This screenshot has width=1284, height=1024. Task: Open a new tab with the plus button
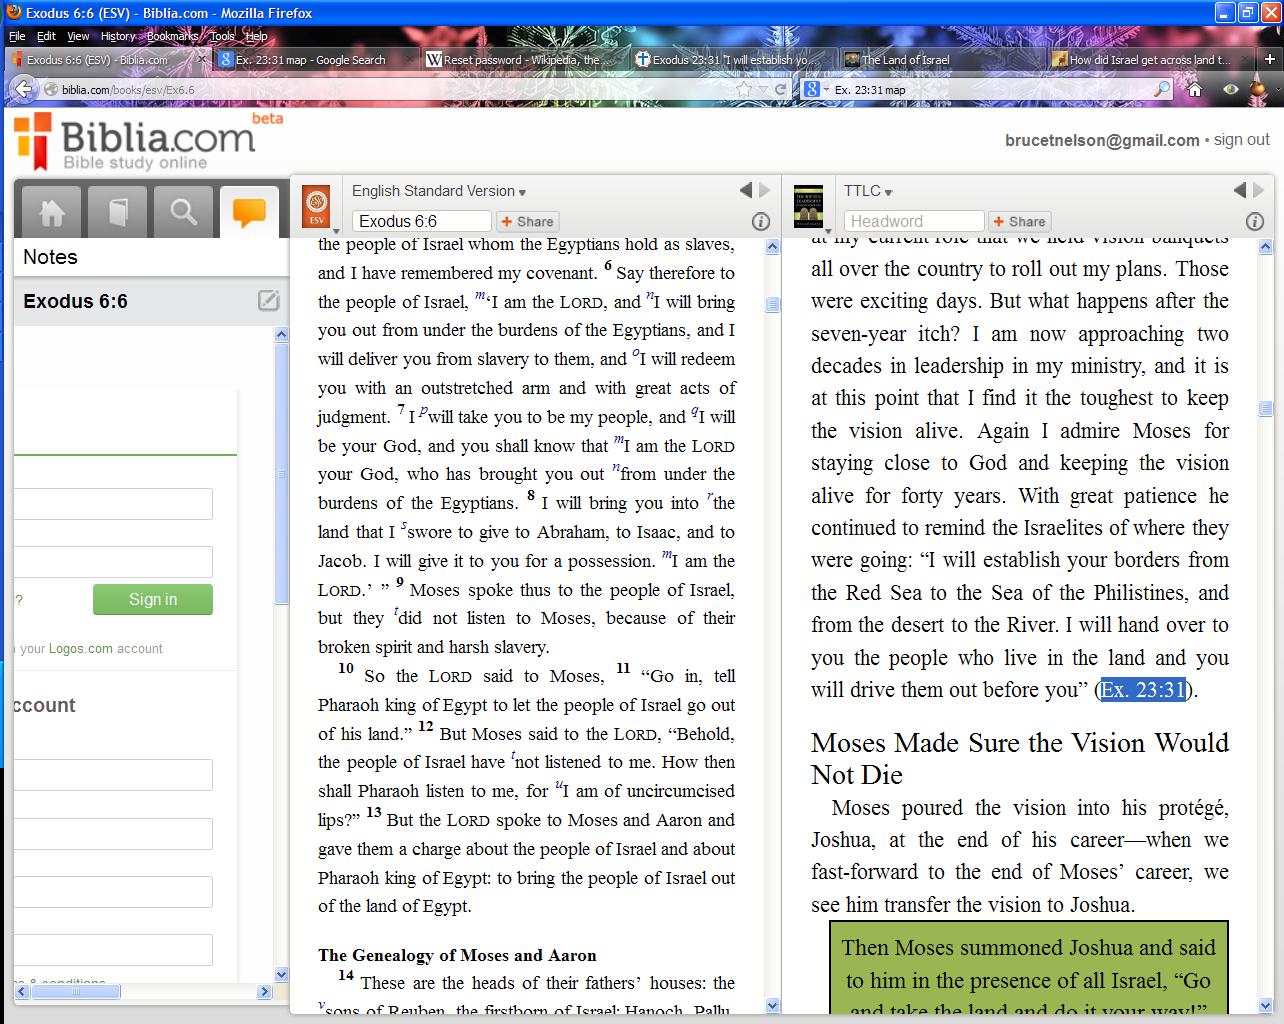click(1270, 59)
